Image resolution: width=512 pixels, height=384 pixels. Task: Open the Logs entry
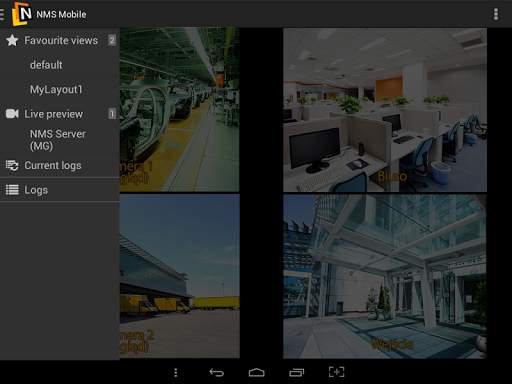coord(60,190)
